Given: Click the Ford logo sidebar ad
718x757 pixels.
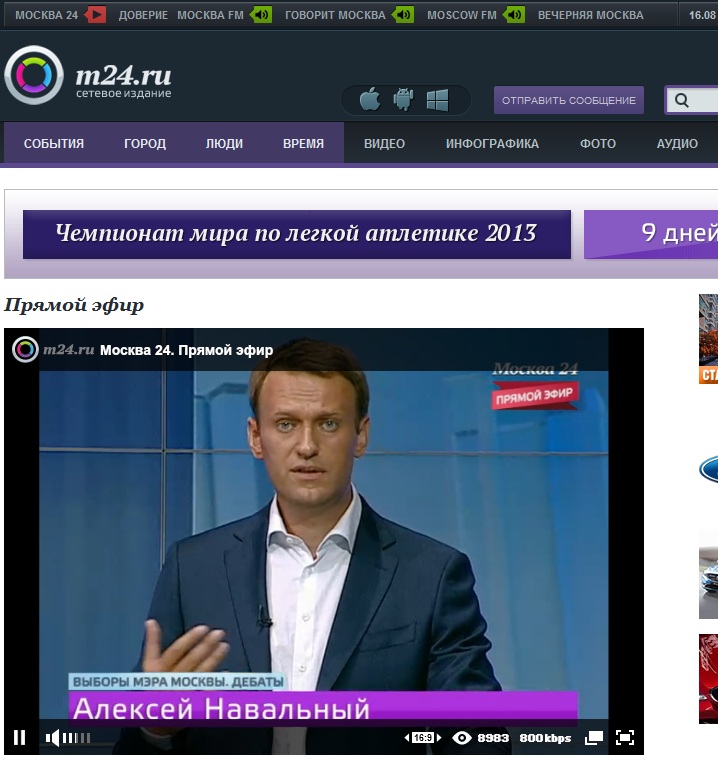Looking at the screenshot, I should [708, 469].
